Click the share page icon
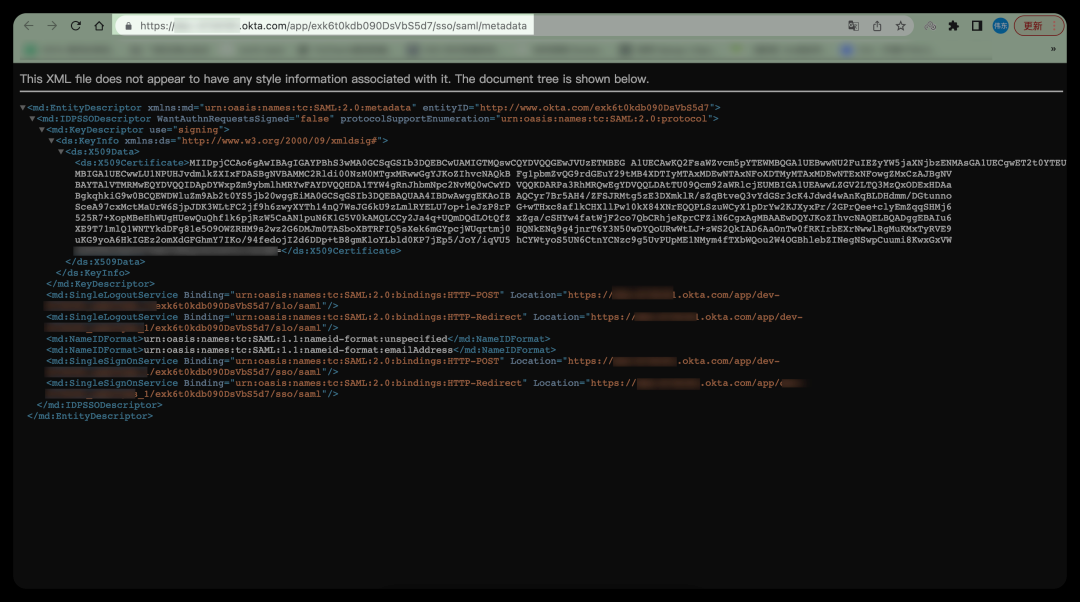This screenshot has width=1080, height=602. [x=877, y=26]
